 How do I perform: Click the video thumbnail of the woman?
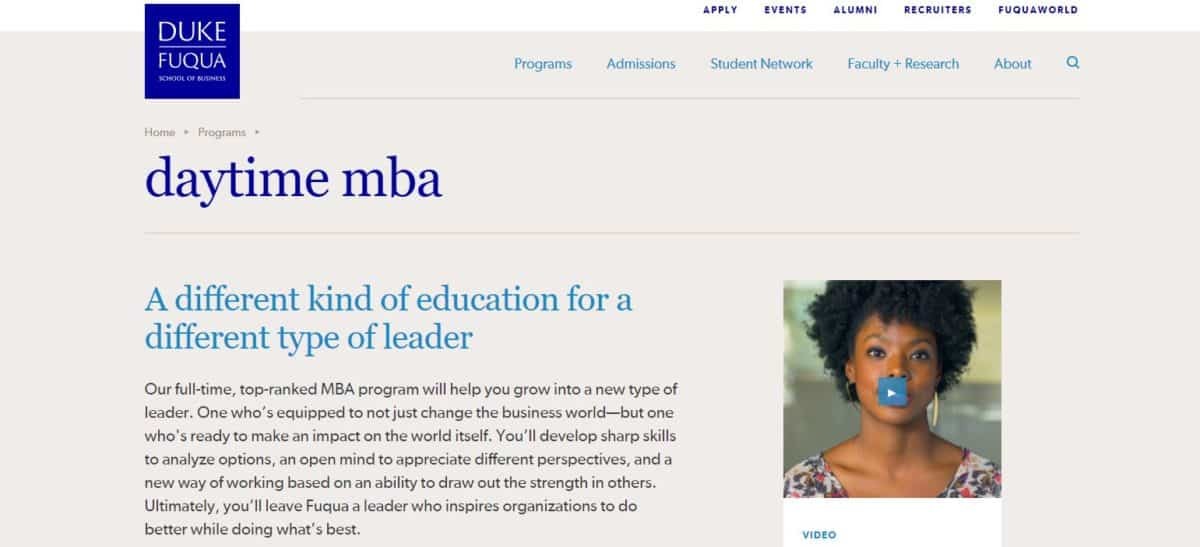tap(892, 330)
